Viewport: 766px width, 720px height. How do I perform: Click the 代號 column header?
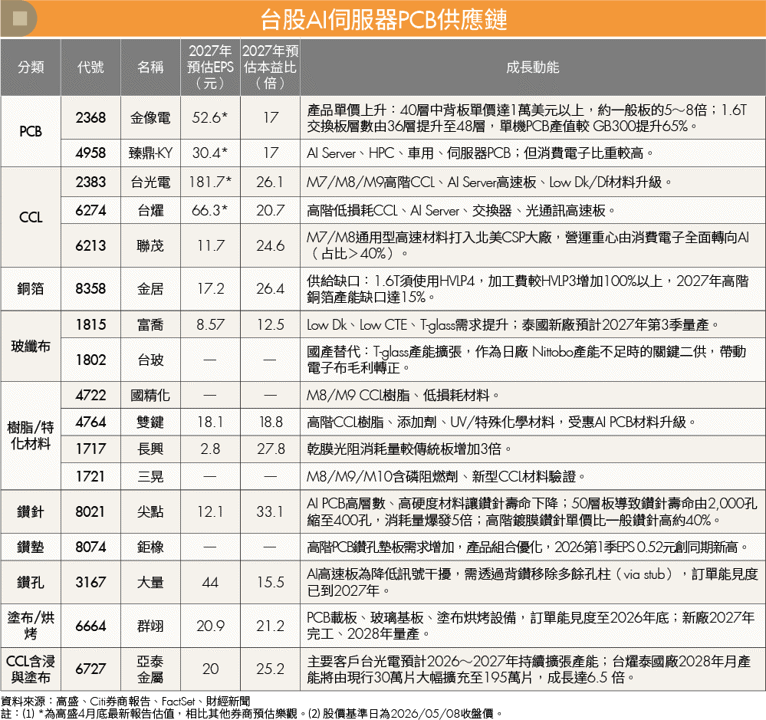(x=90, y=67)
